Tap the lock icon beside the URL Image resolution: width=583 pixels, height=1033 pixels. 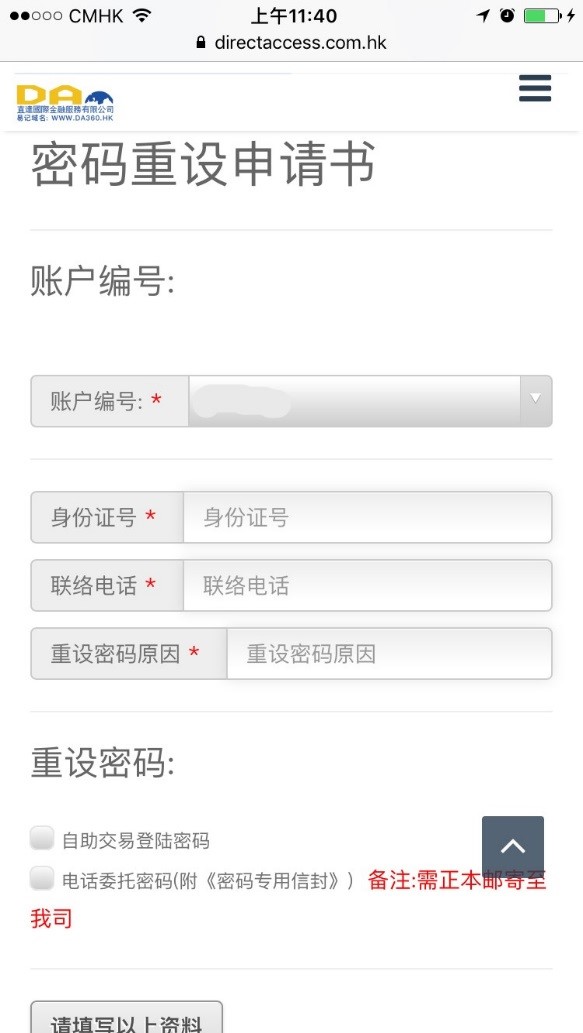pyautogui.click(x=201, y=43)
